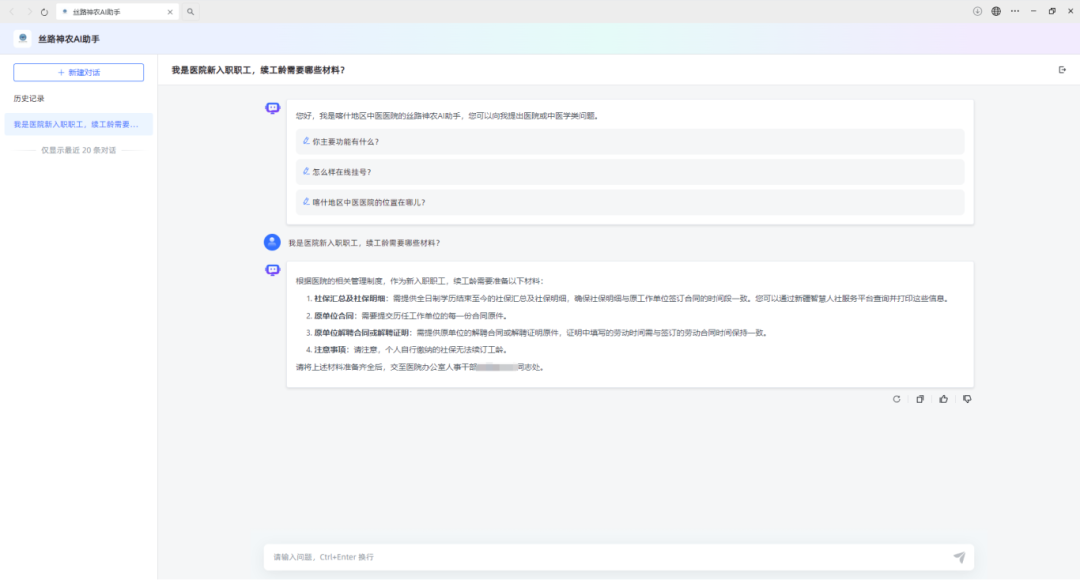This screenshot has height=580, width=1080.
Task: Open the history conversation about 续工龄
Action: coord(78,125)
